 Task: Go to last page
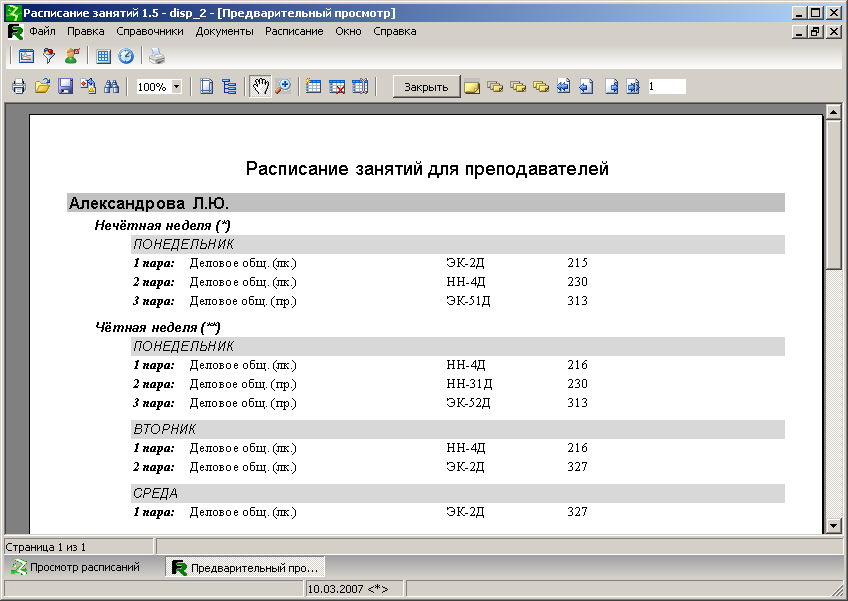point(633,87)
